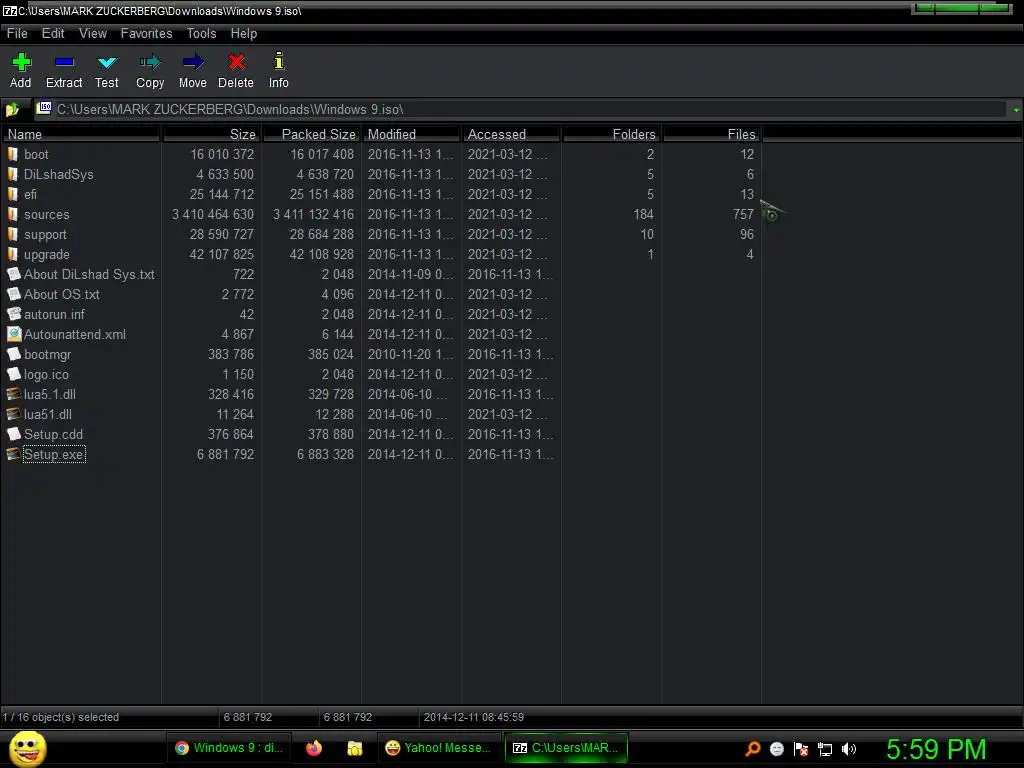
Task: Sort by the Accessed column header
Action: tap(511, 134)
